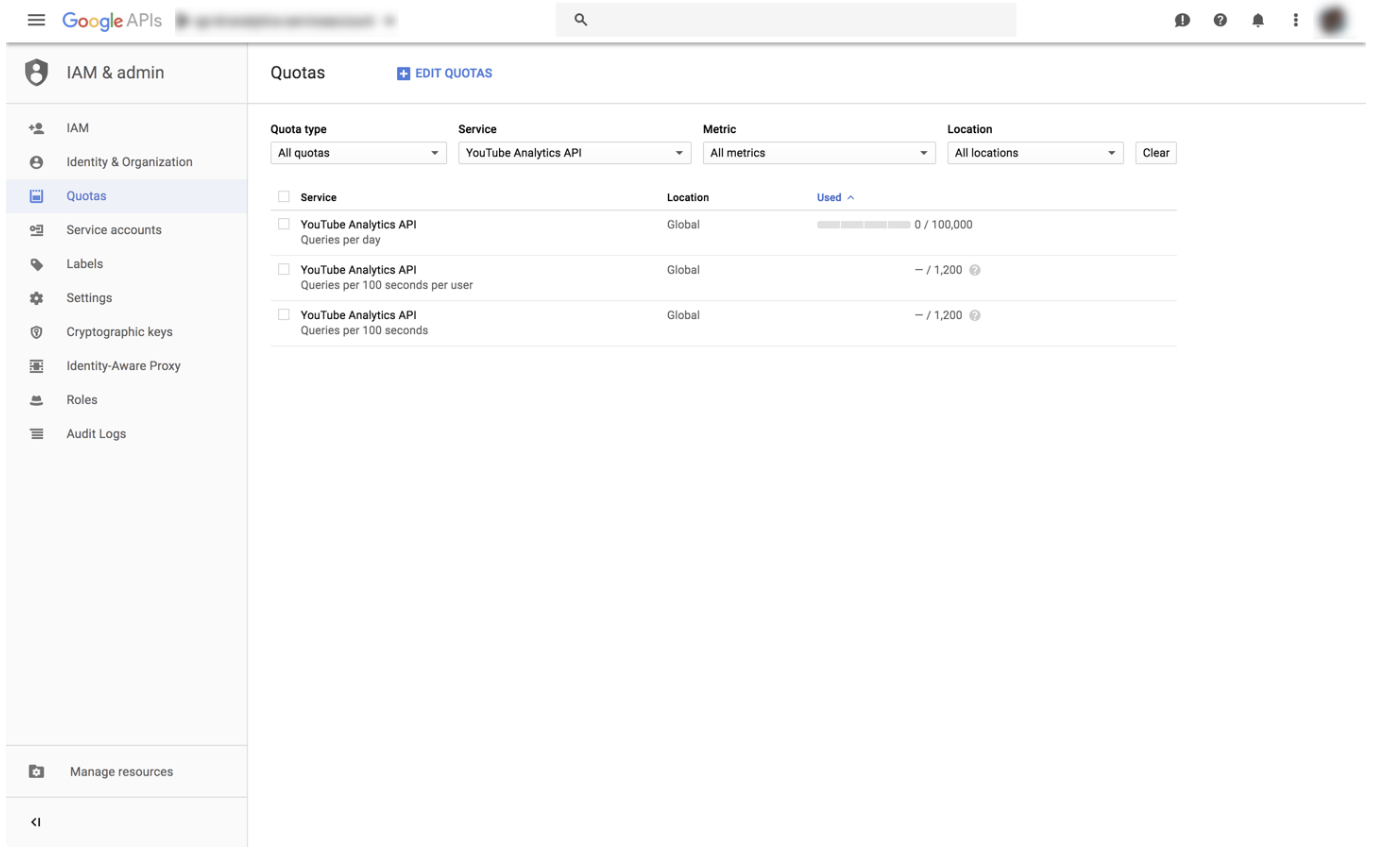
Task: Open the hamburger navigation menu
Action: coord(36,20)
